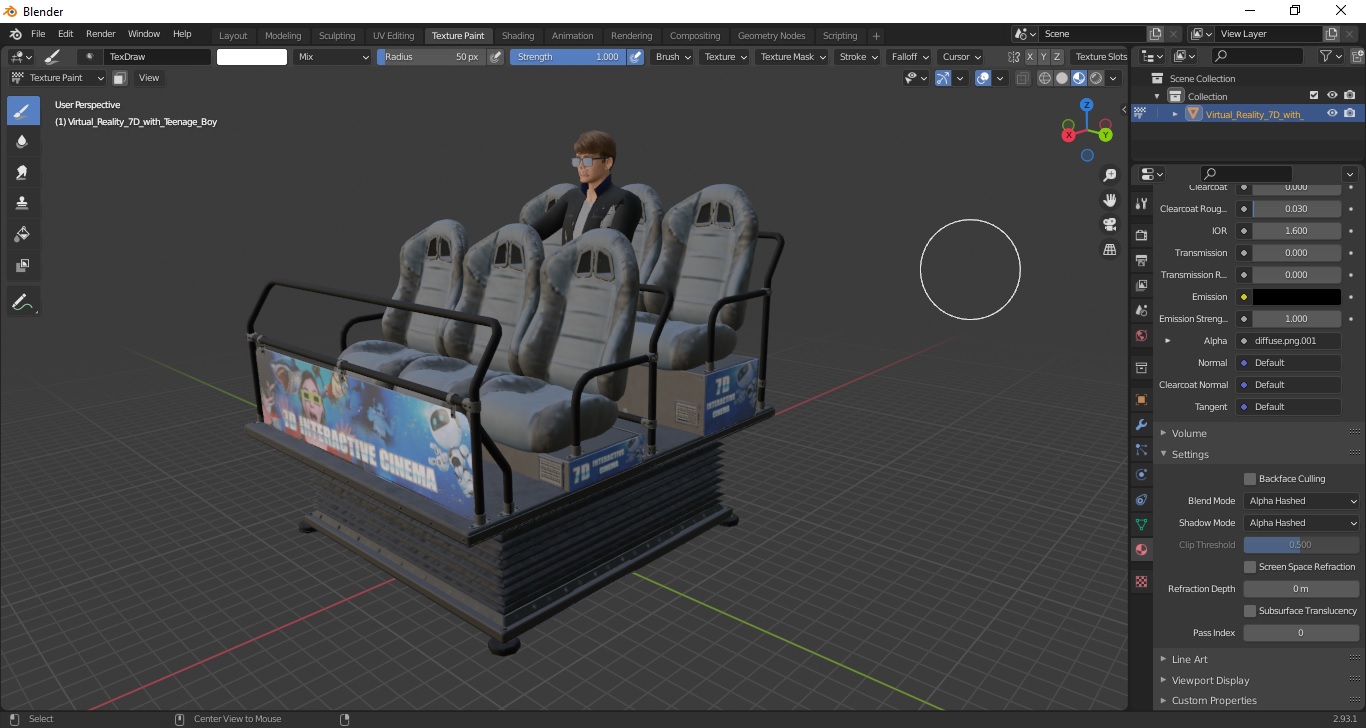Screen dimensions: 1366x728
Task: Open the Physics properties tab
Action: tap(1141, 474)
